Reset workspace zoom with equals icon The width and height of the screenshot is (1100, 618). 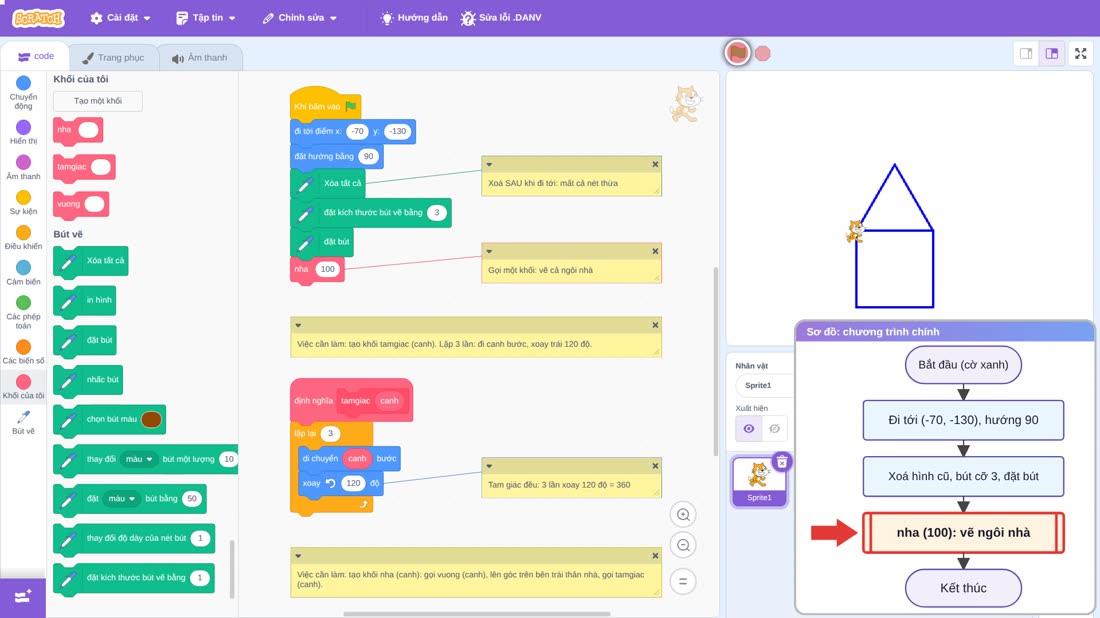click(683, 581)
